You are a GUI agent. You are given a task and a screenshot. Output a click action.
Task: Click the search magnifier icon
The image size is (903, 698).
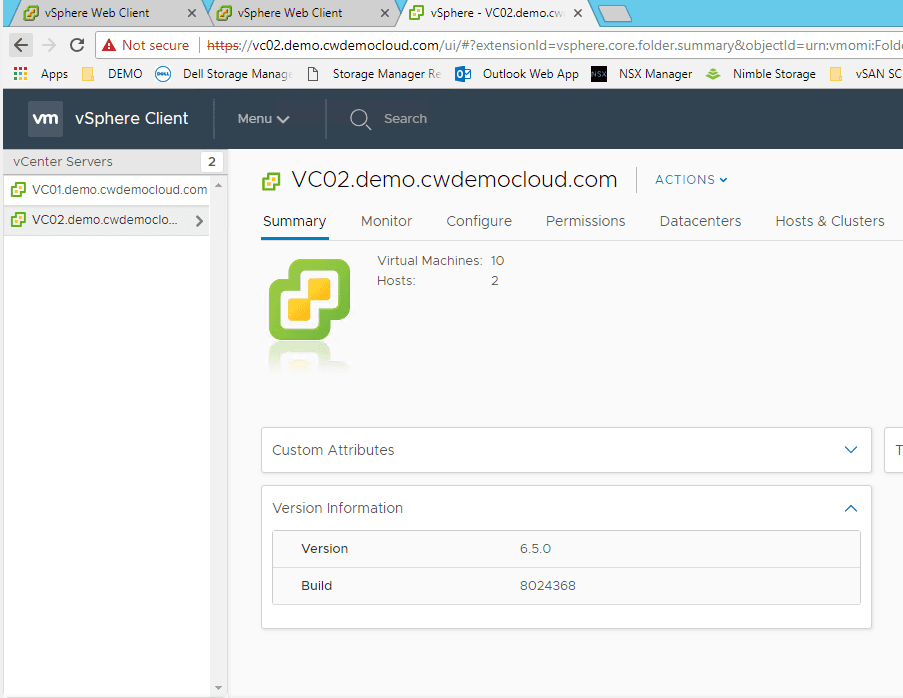tap(361, 119)
